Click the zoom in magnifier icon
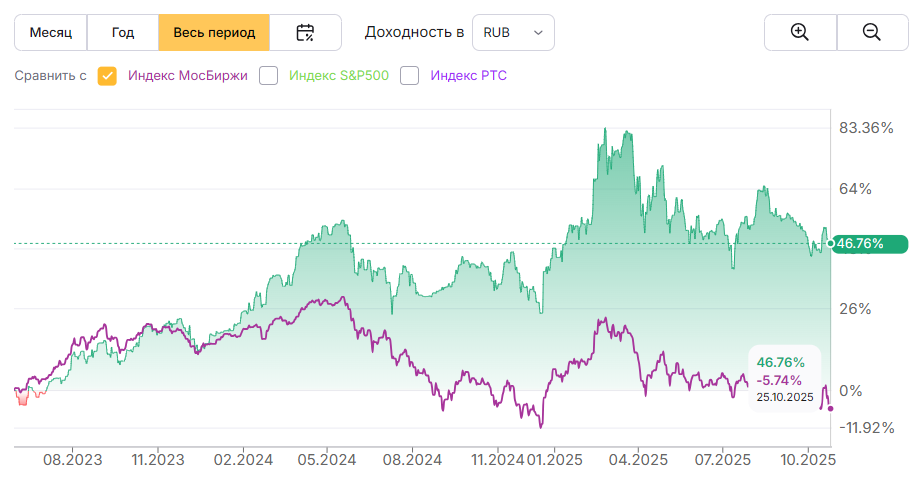Screen dimensions: 919x477 click(799, 32)
